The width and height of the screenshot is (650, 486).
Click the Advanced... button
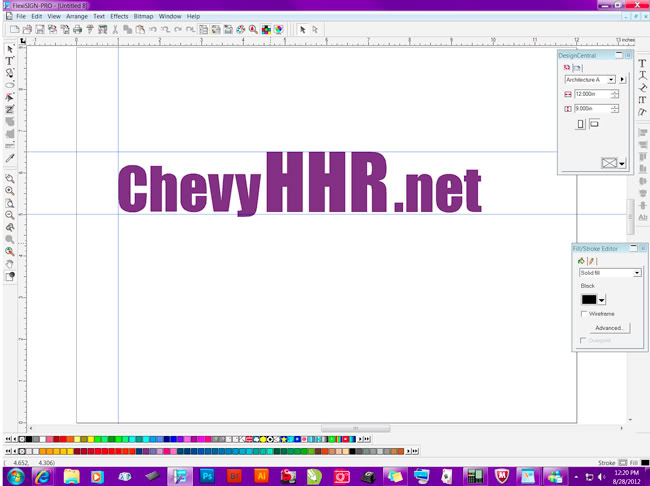(x=609, y=328)
